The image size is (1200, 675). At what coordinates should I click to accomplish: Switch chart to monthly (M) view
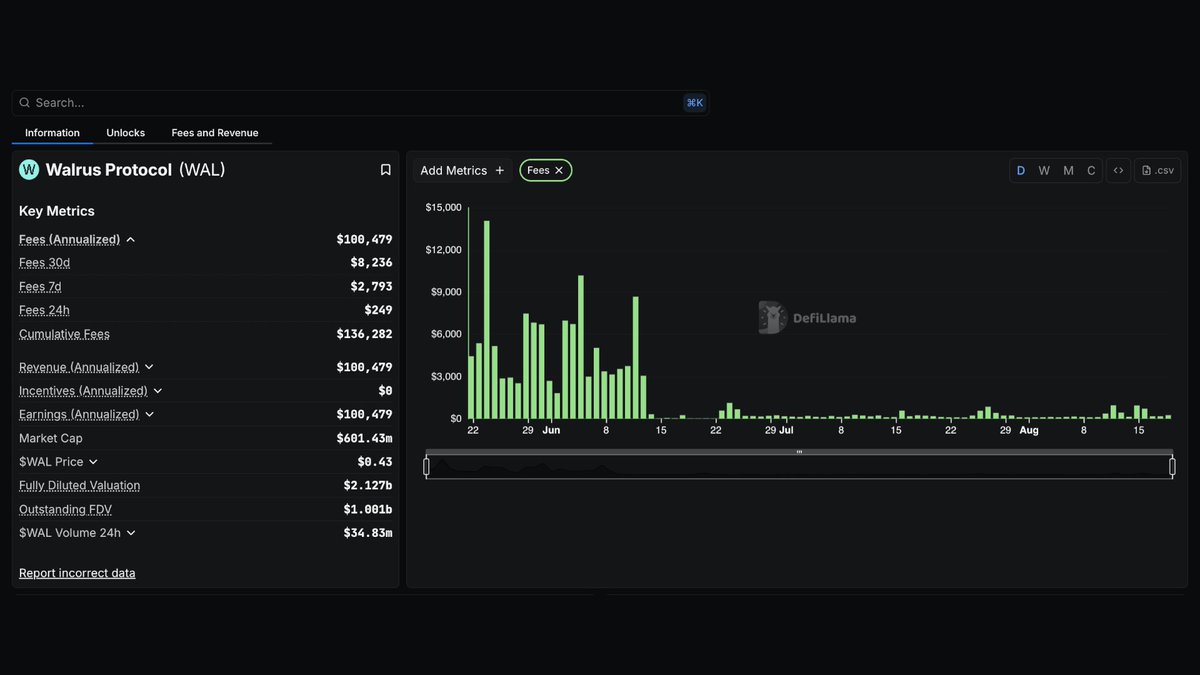click(1068, 171)
